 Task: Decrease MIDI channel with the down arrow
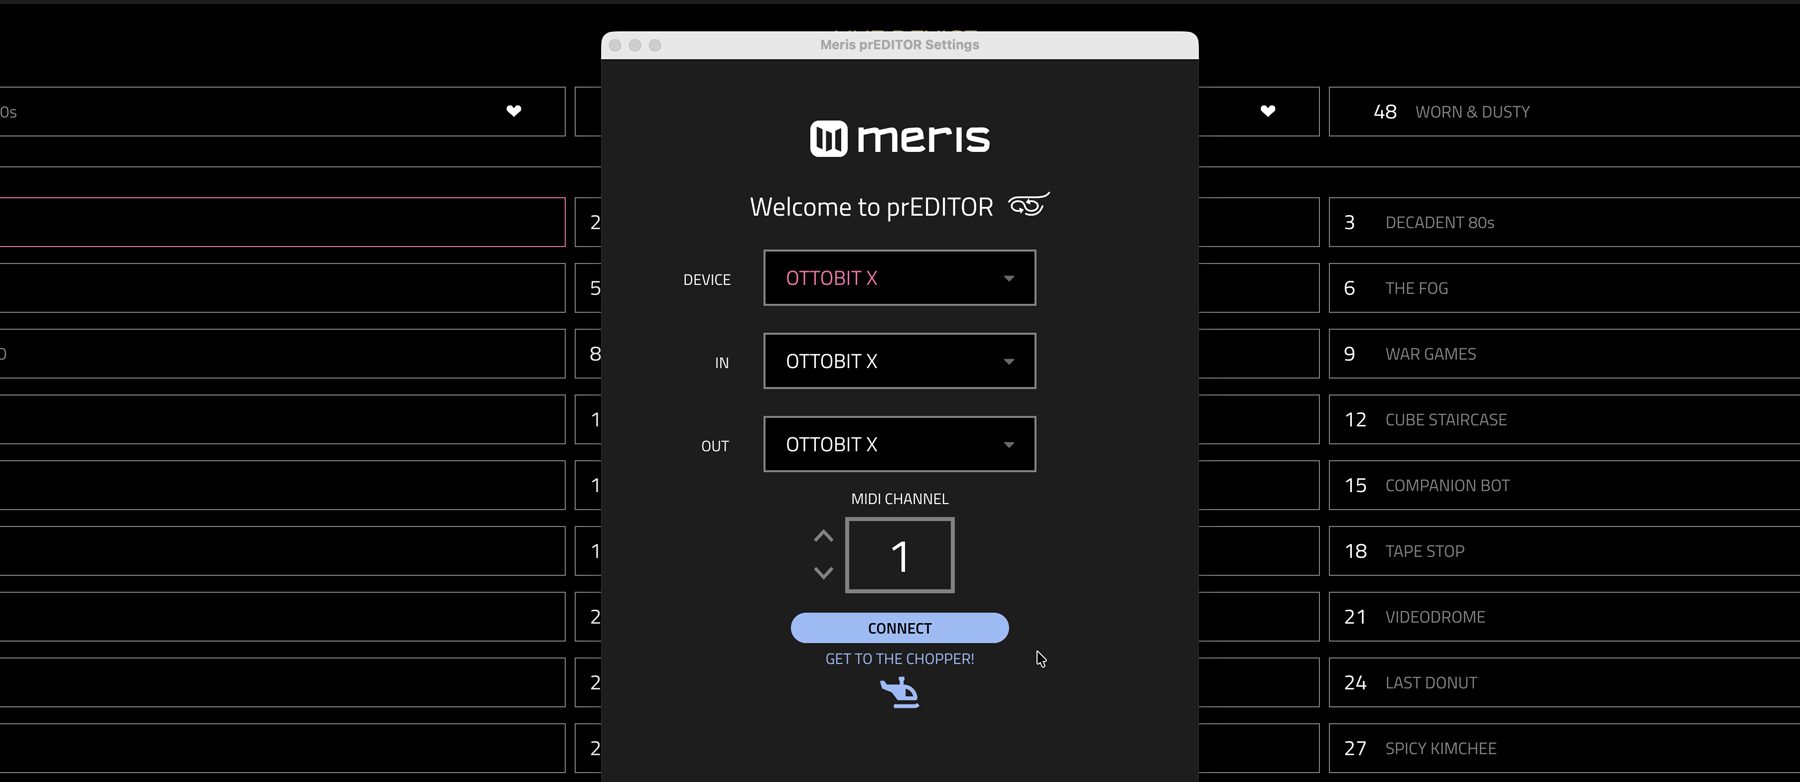pyautogui.click(x=823, y=573)
